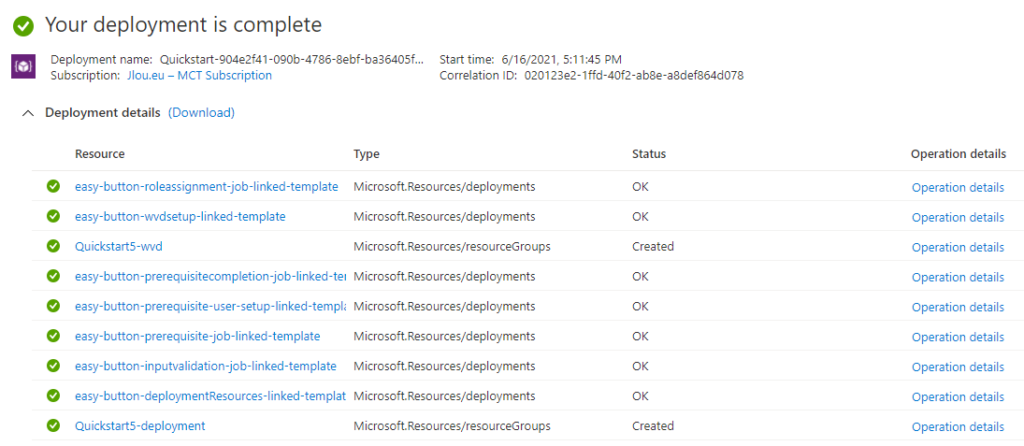Click green status icon of prerequisitecompletion-job row
The height and width of the screenshot is (446, 1024).
(54, 276)
